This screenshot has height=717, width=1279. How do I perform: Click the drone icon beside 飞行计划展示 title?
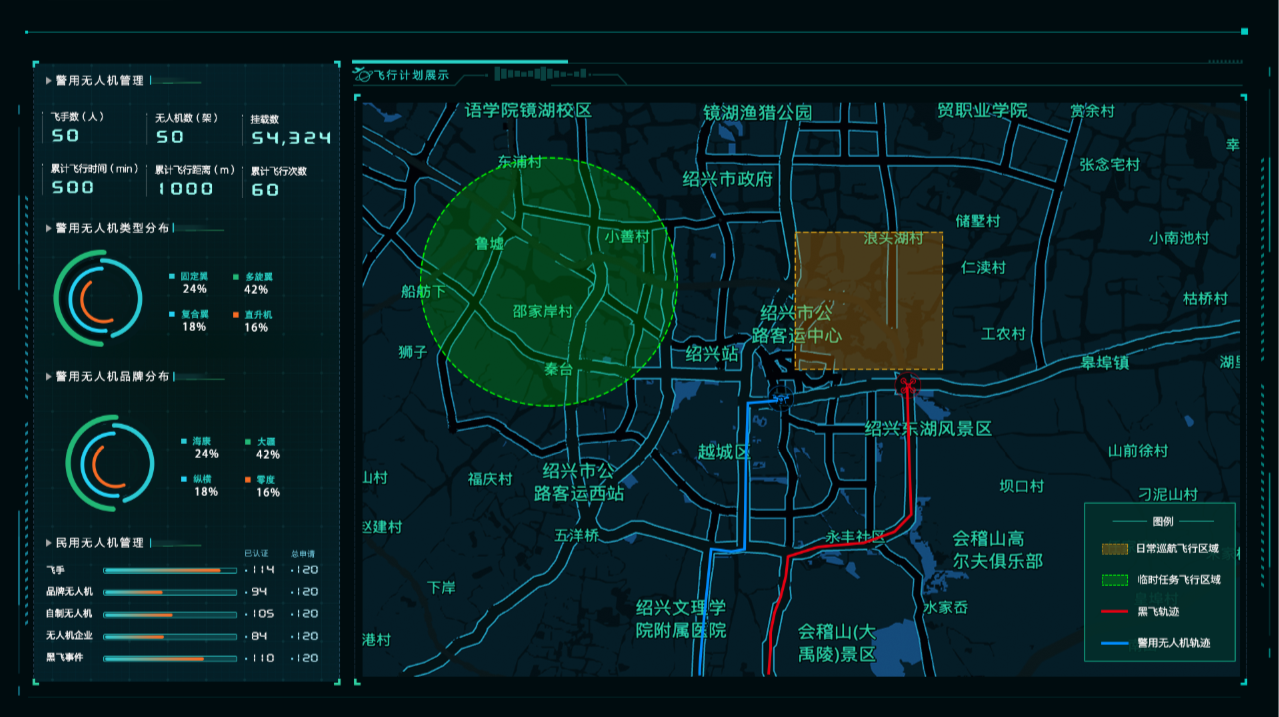361,74
